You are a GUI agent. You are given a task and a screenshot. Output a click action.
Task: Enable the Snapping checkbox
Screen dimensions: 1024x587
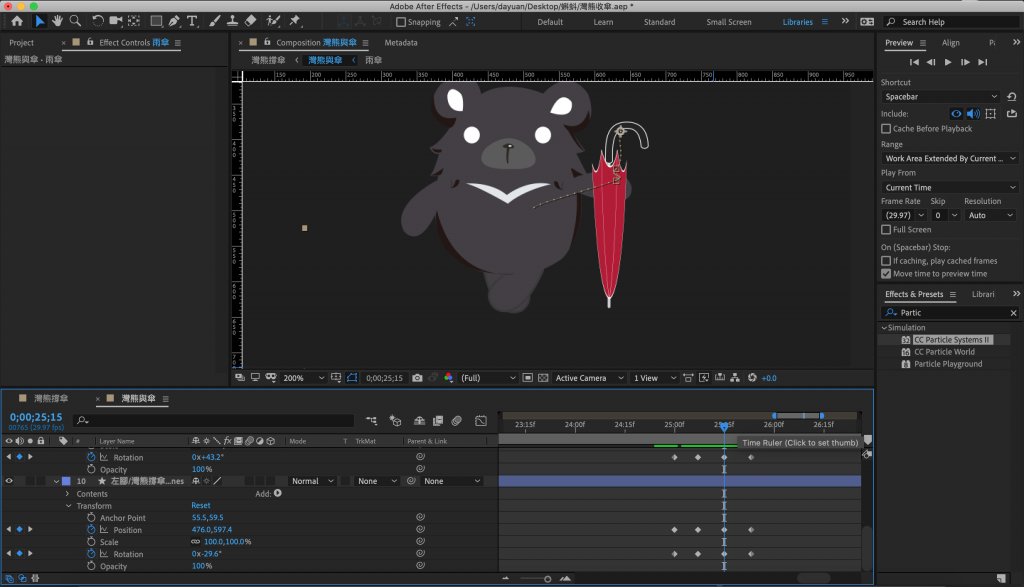pos(402,22)
